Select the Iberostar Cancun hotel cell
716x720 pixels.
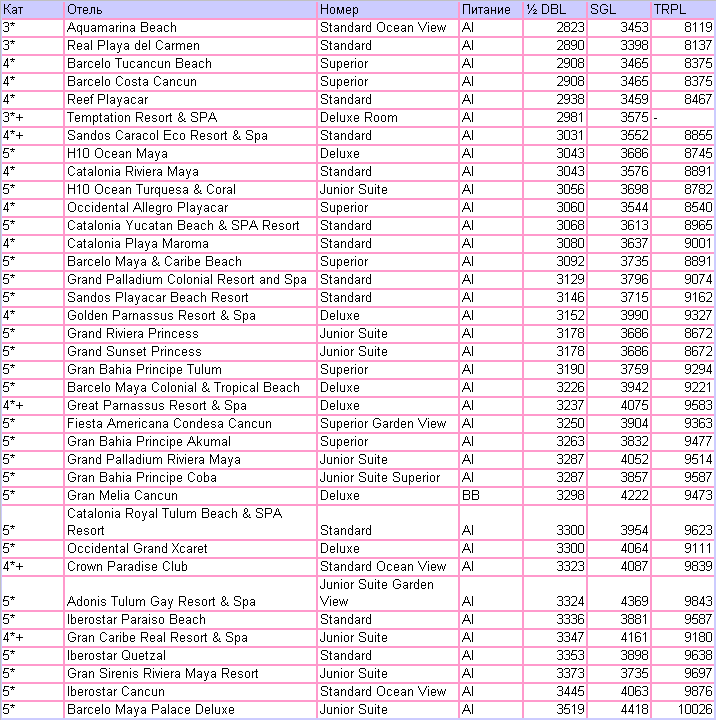[116, 691]
